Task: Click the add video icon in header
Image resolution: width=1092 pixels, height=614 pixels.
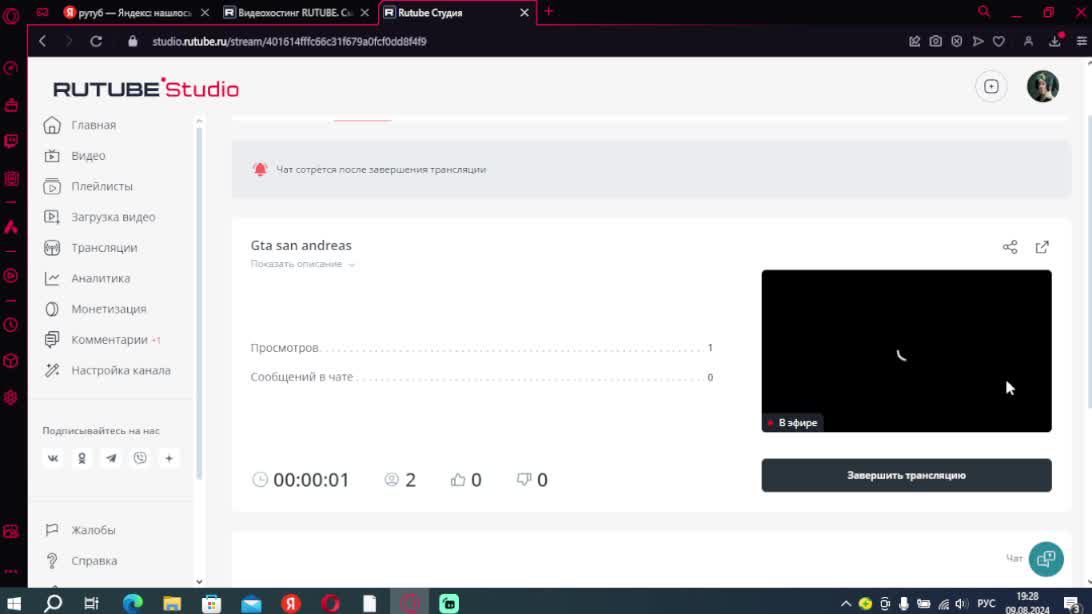Action: click(x=991, y=86)
